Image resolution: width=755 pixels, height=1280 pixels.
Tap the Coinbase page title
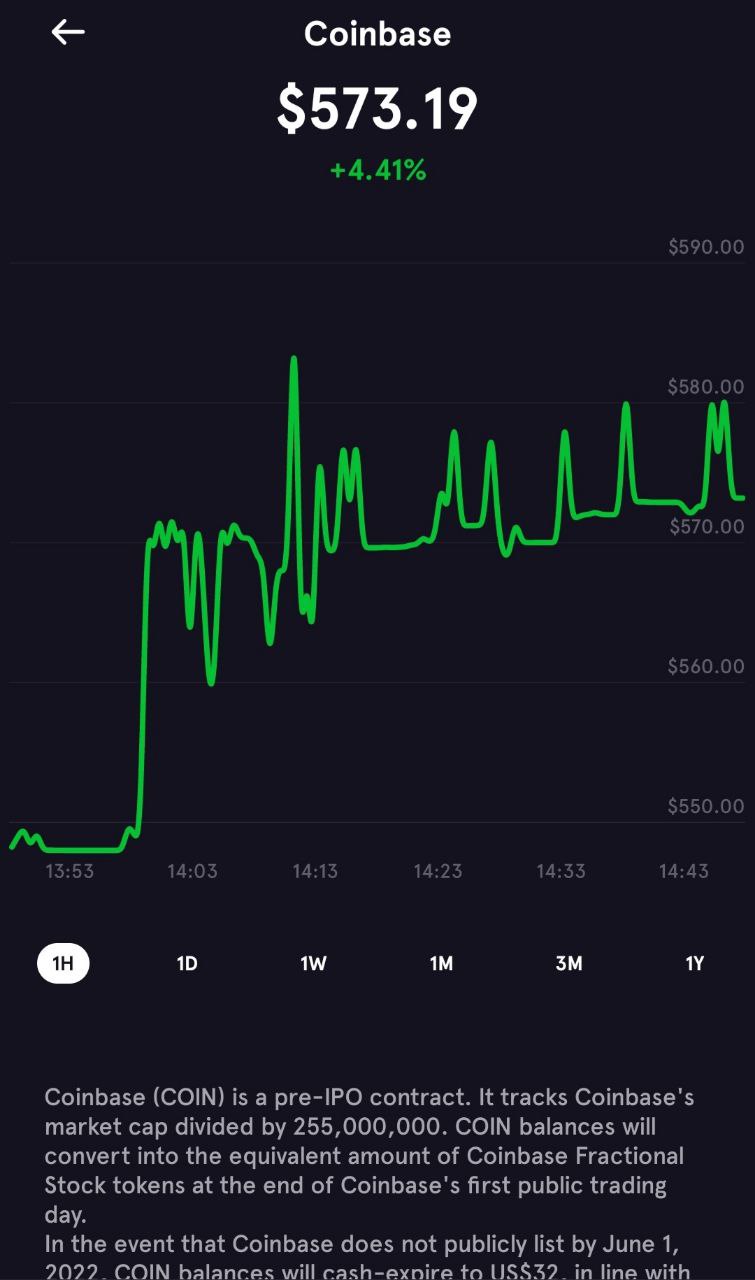coord(377,34)
